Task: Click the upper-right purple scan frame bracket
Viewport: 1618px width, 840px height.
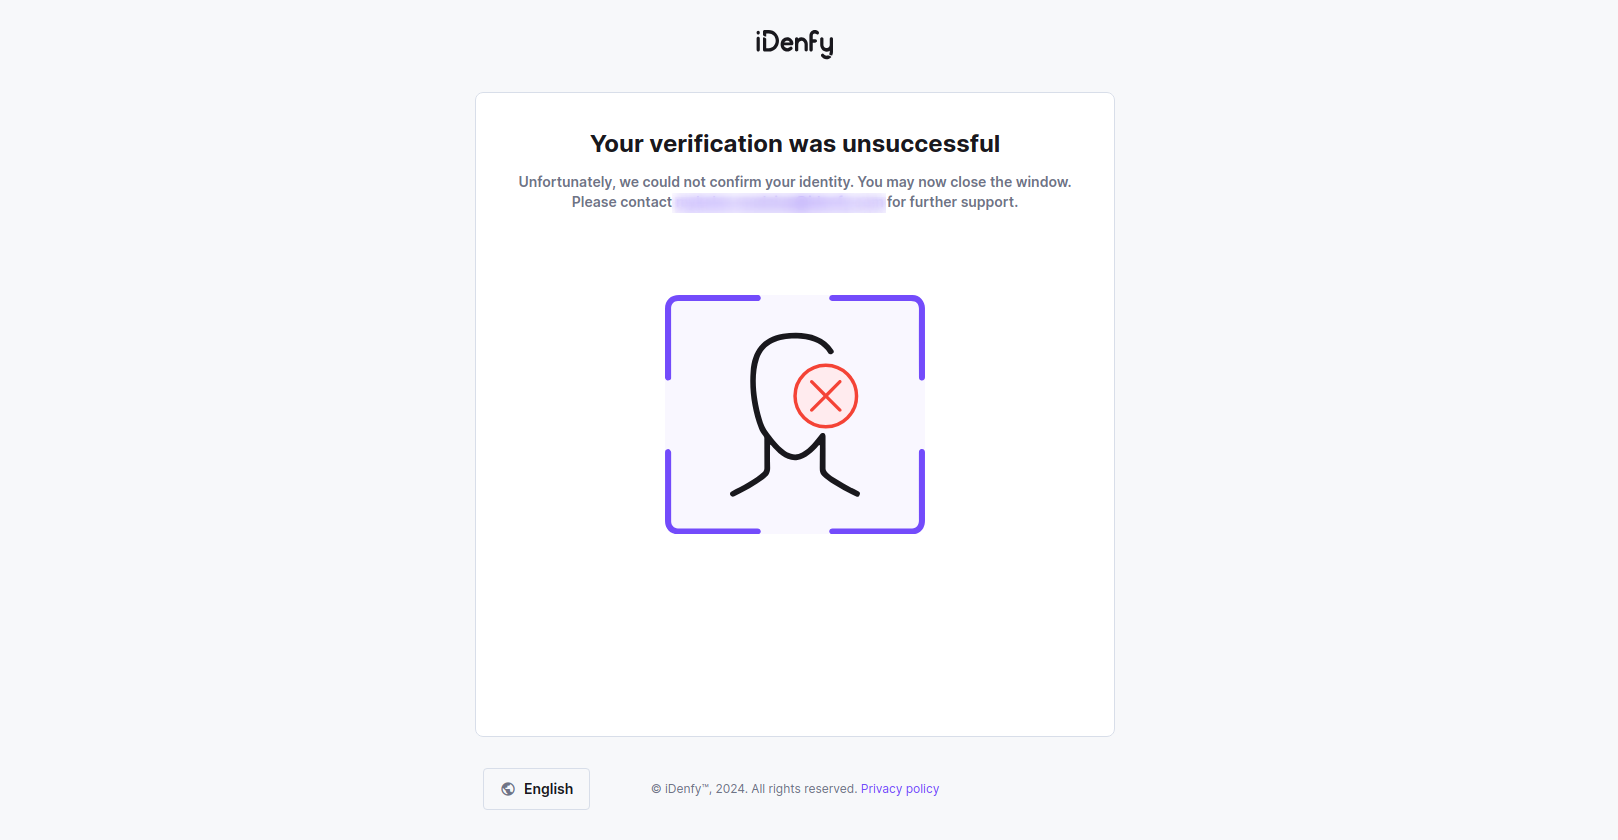Action: [877, 337]
